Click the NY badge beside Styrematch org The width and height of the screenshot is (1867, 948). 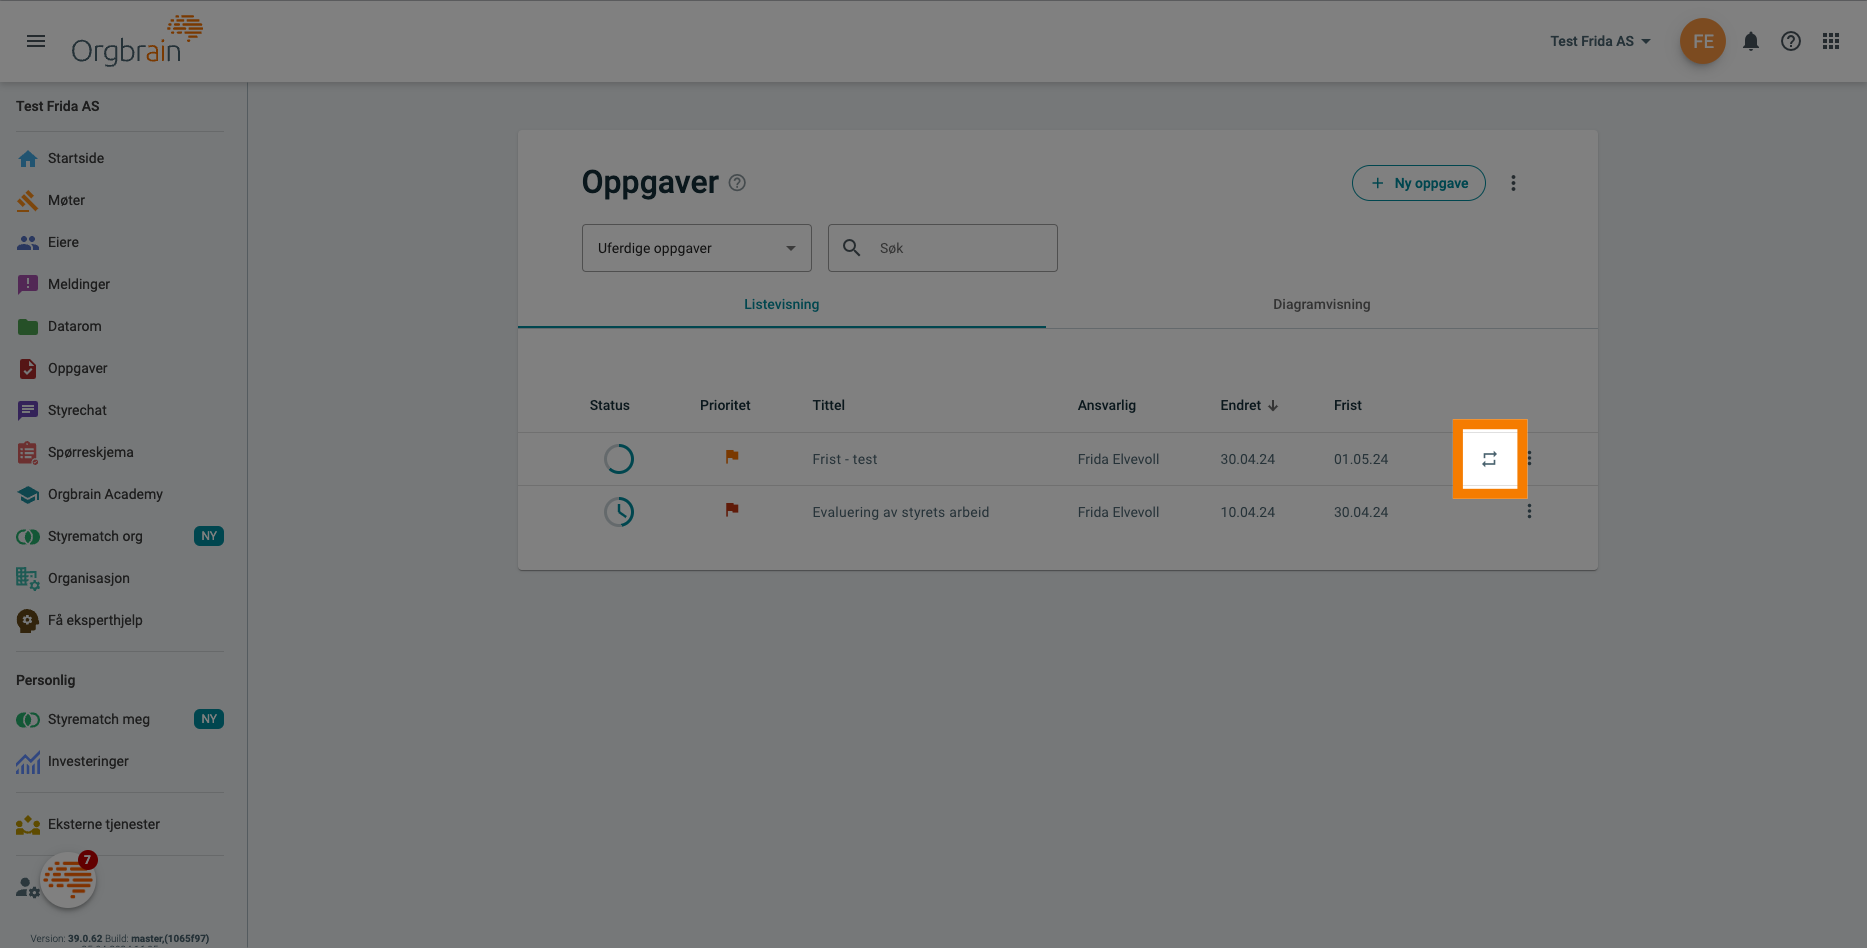pyautogui.click(x=209, y=536)
